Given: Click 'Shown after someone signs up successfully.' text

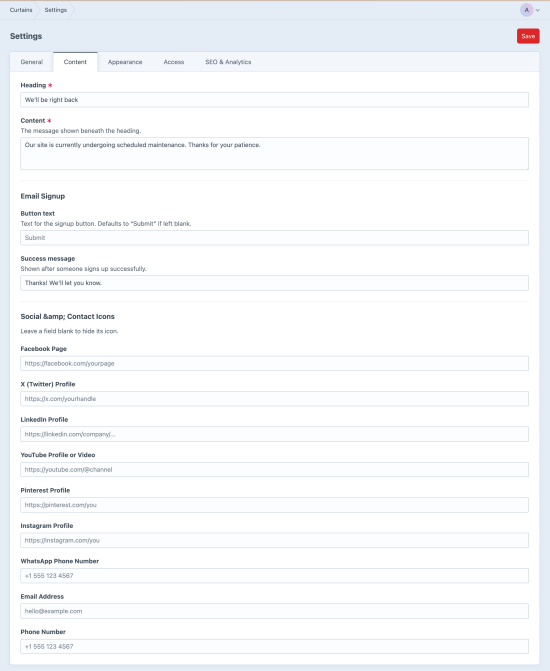Looking at the screenshot, I should click(x=83, y=269).
